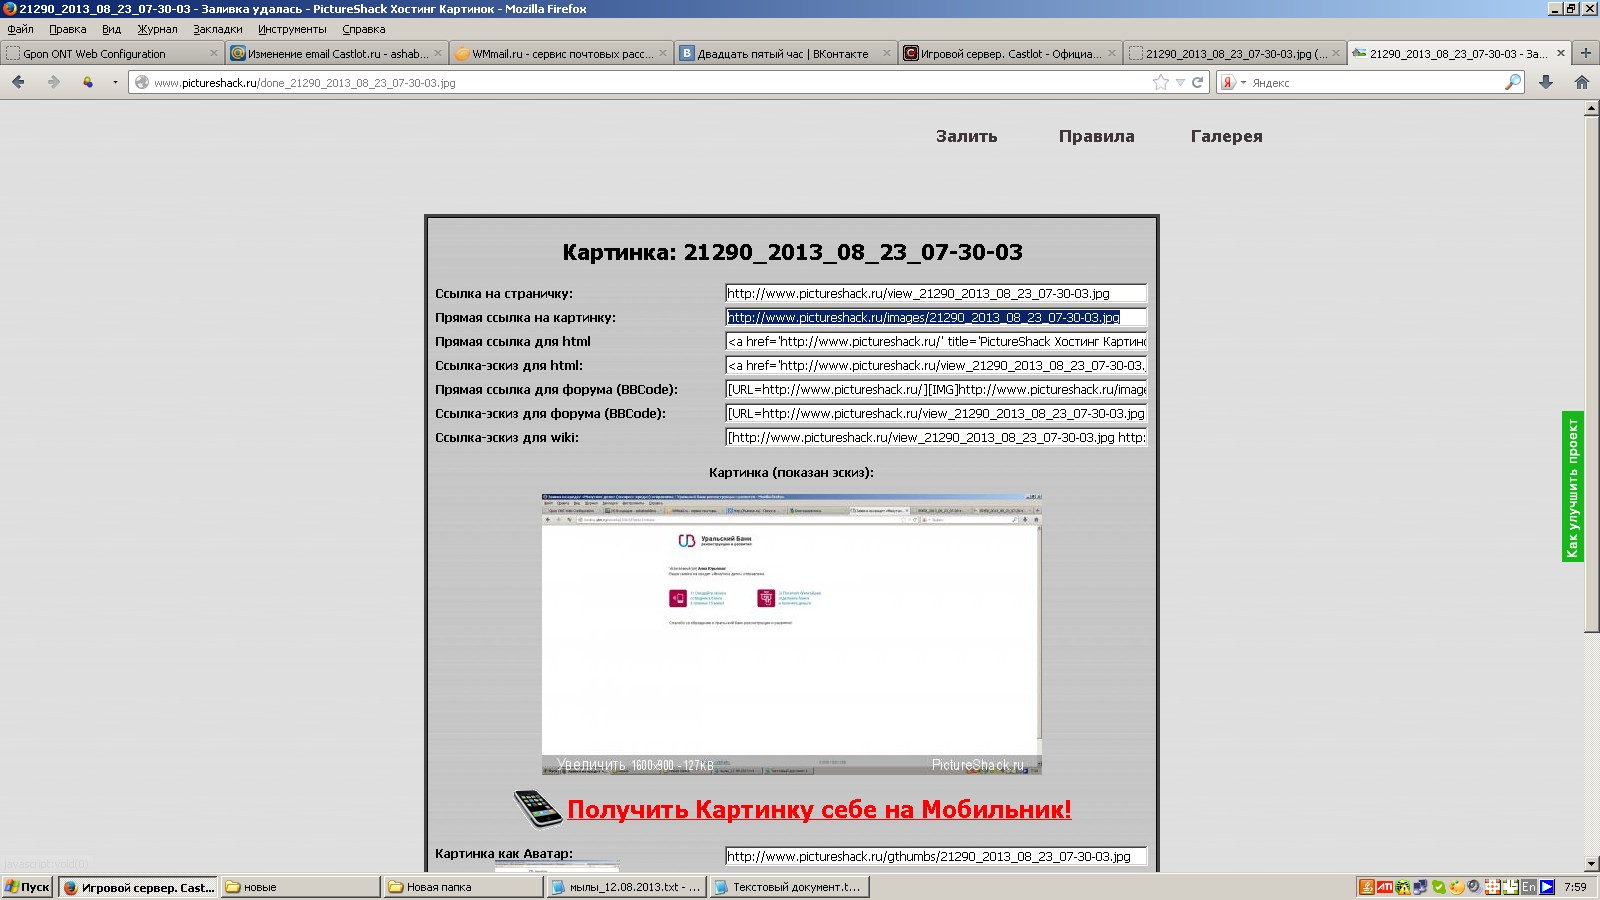Enlarge the uploaded screenshot thumbnail
This screenshot has height=900, width=1600.
[791, 633]
